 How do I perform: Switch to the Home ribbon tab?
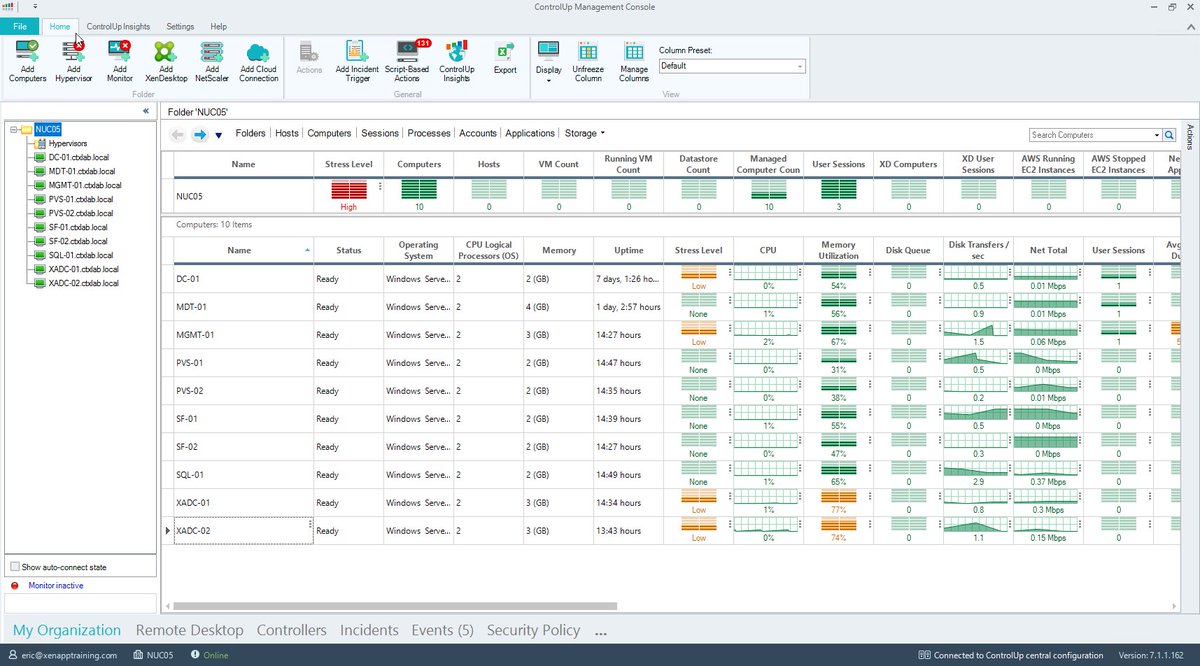click(61, 26)
